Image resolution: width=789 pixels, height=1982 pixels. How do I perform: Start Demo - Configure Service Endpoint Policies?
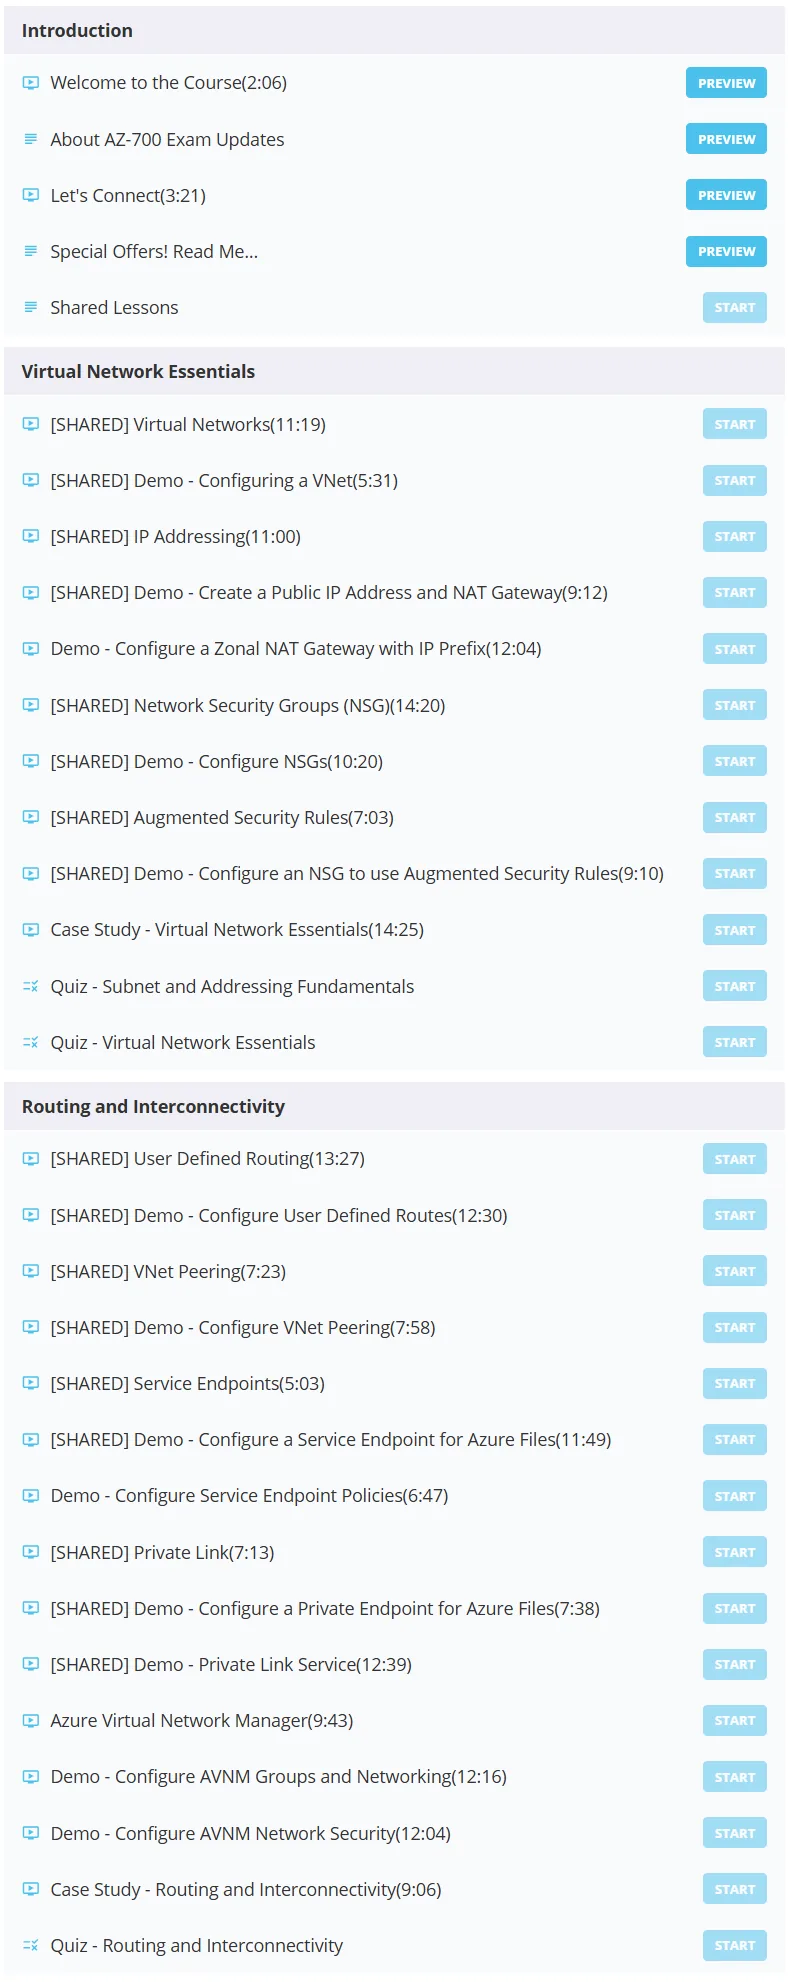click(735, 1496)
